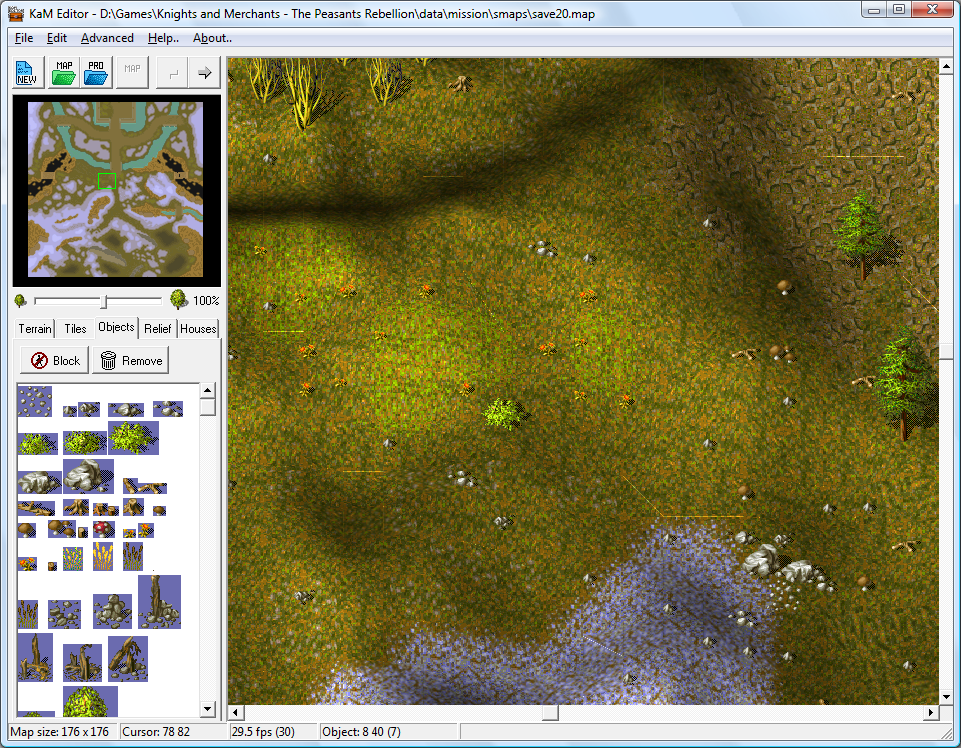Select leaning dead tree with rocks

pyautogui.click(x=127, y=658)
